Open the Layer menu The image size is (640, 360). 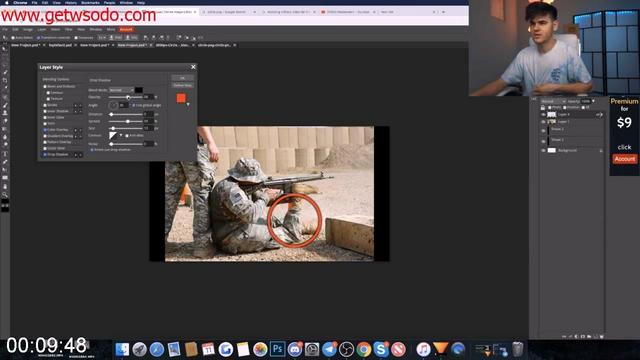[x=42, y=29]
